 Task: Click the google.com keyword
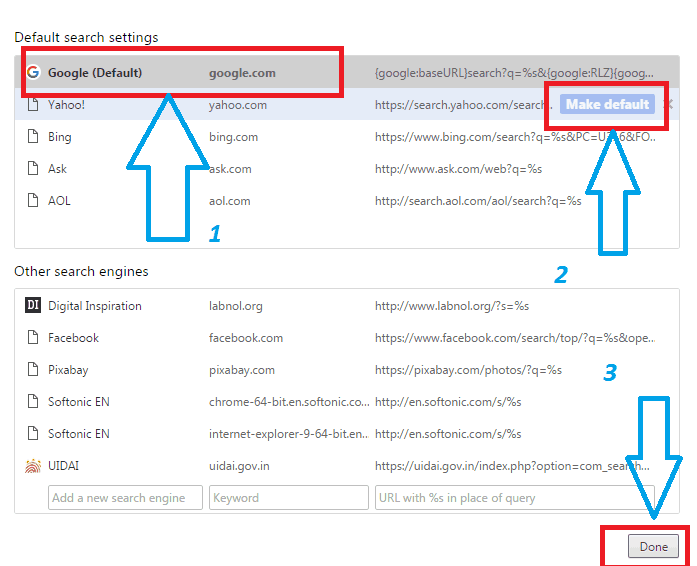pyautogui.click(x=242, y=73)
